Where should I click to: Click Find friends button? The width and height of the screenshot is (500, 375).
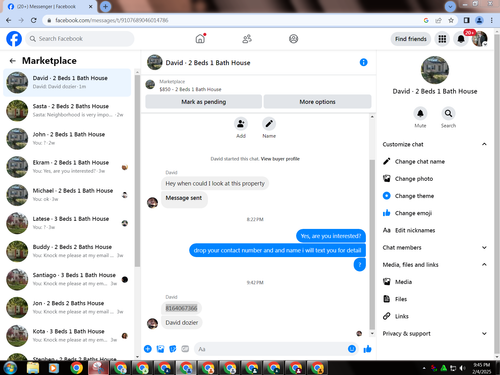(411, 39)
